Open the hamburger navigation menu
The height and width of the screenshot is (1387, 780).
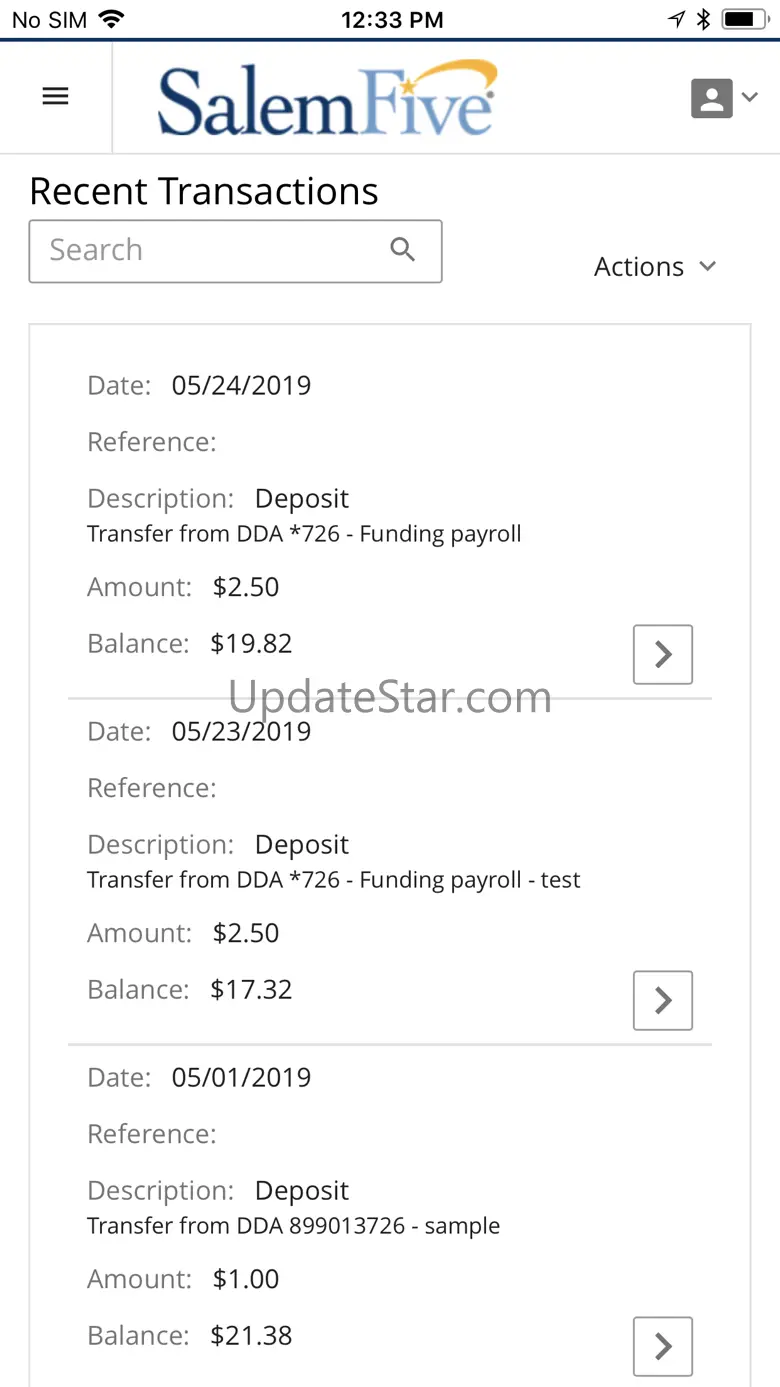pos(55,96)
